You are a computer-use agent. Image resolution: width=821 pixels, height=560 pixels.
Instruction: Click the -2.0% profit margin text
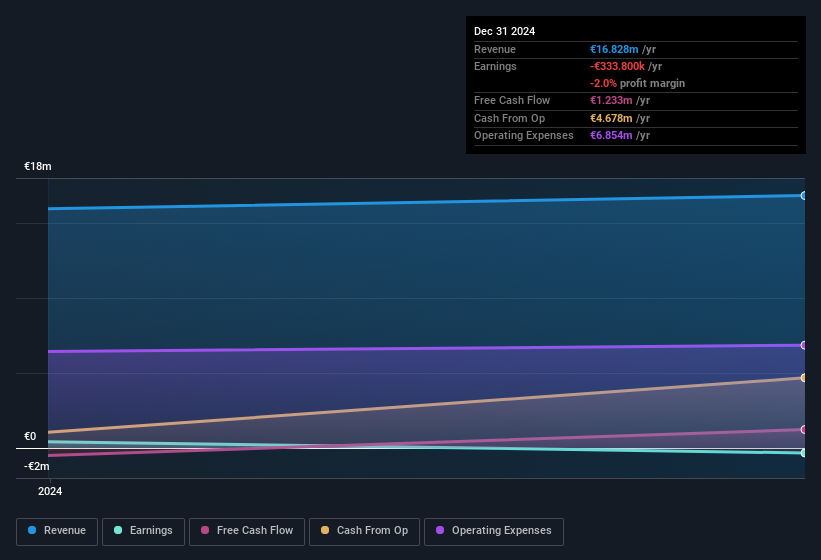(637, 83)
